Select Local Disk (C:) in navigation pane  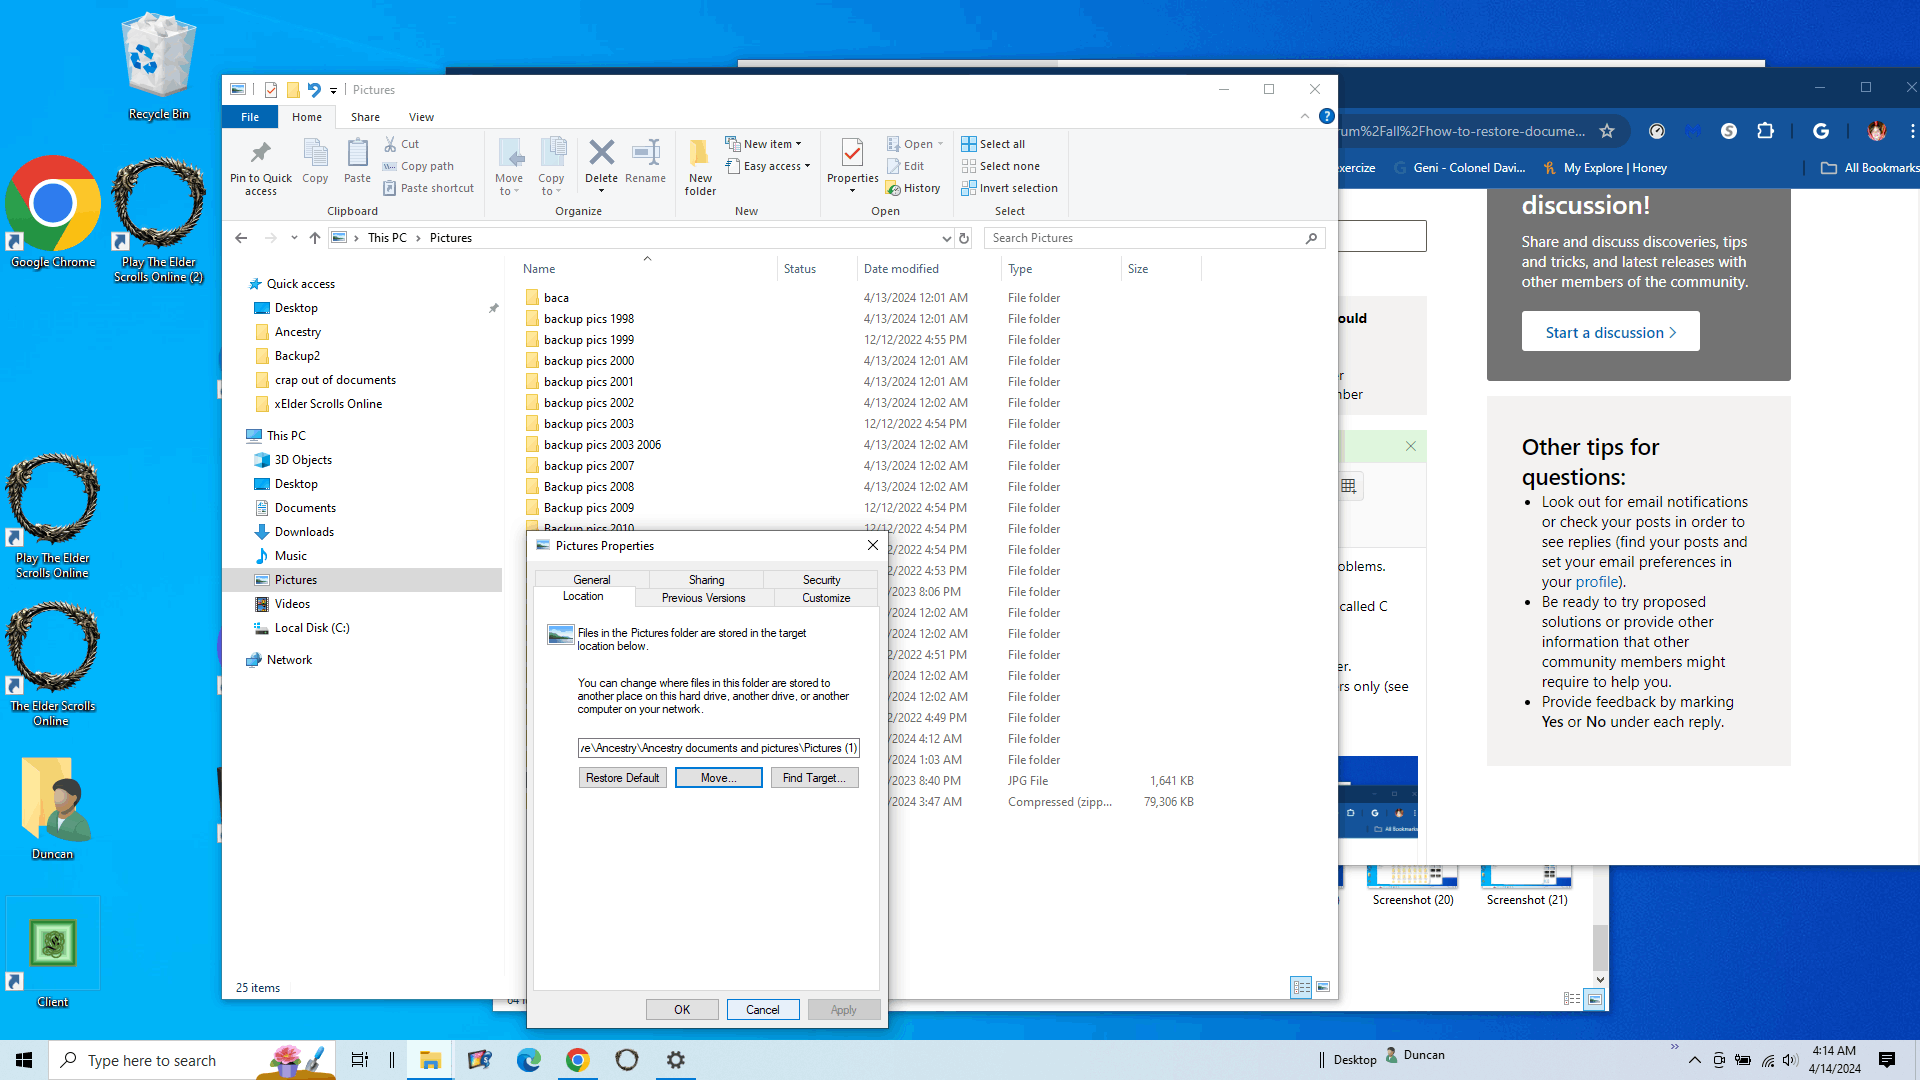(312, 628)
